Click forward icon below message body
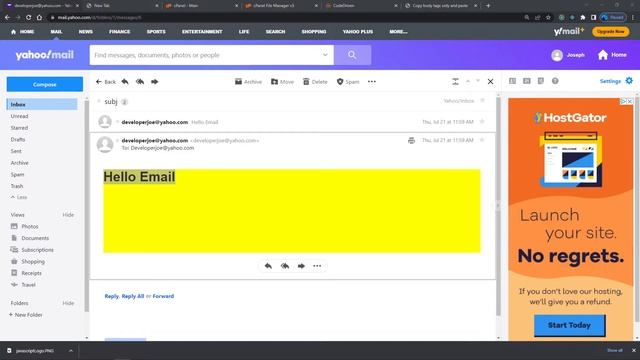Viewport: 640px width, 360px height. coord(301,266)
